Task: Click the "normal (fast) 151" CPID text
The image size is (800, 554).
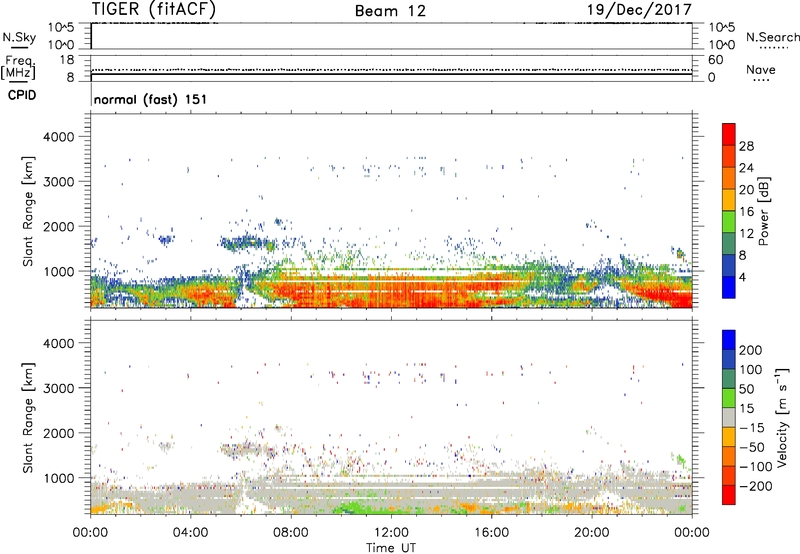Action: tap(151, 99)
